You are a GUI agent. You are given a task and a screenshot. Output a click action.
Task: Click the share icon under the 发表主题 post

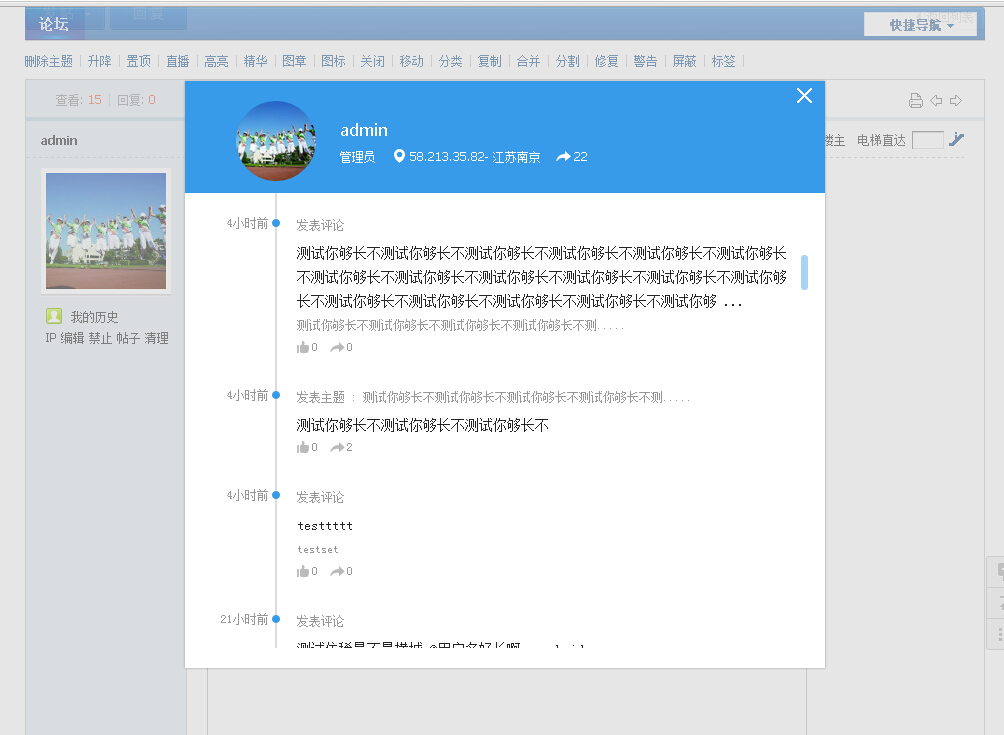click(x=337, y=447)
